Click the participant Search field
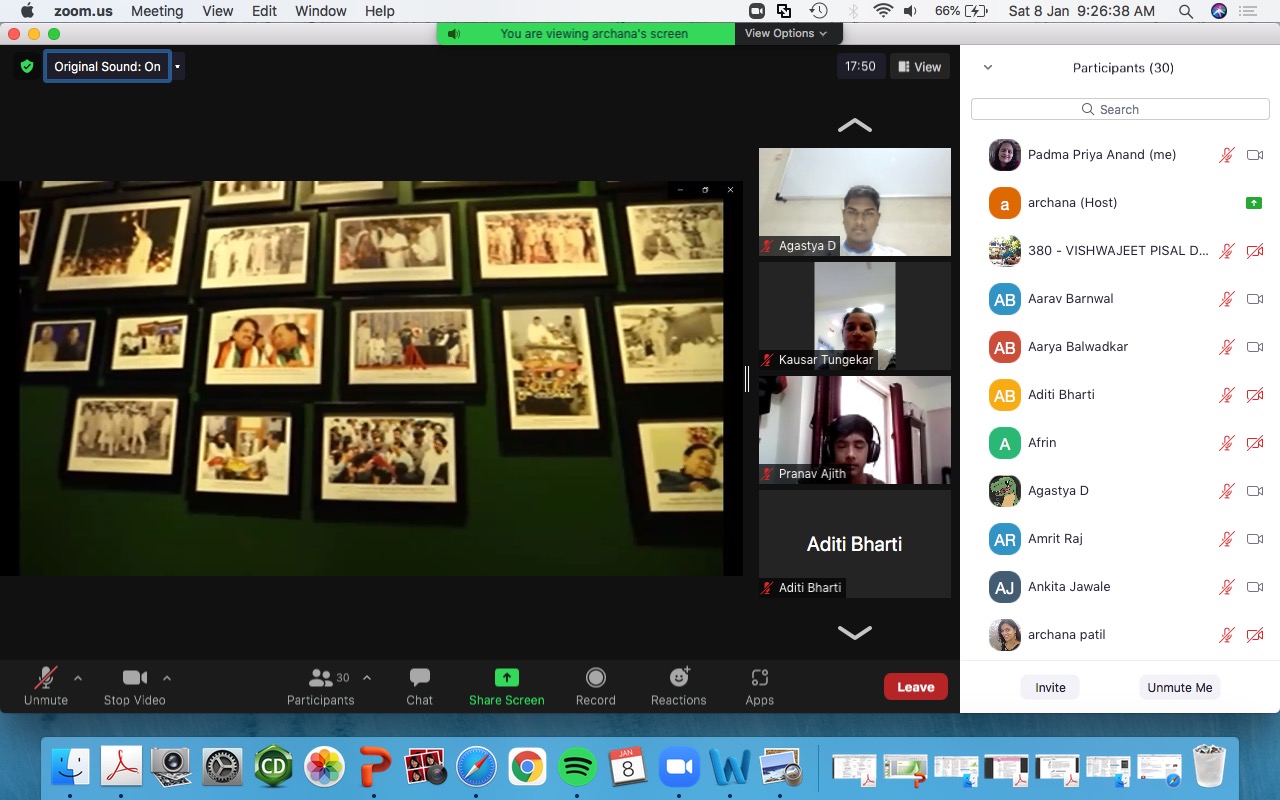 coord(1120,109)
